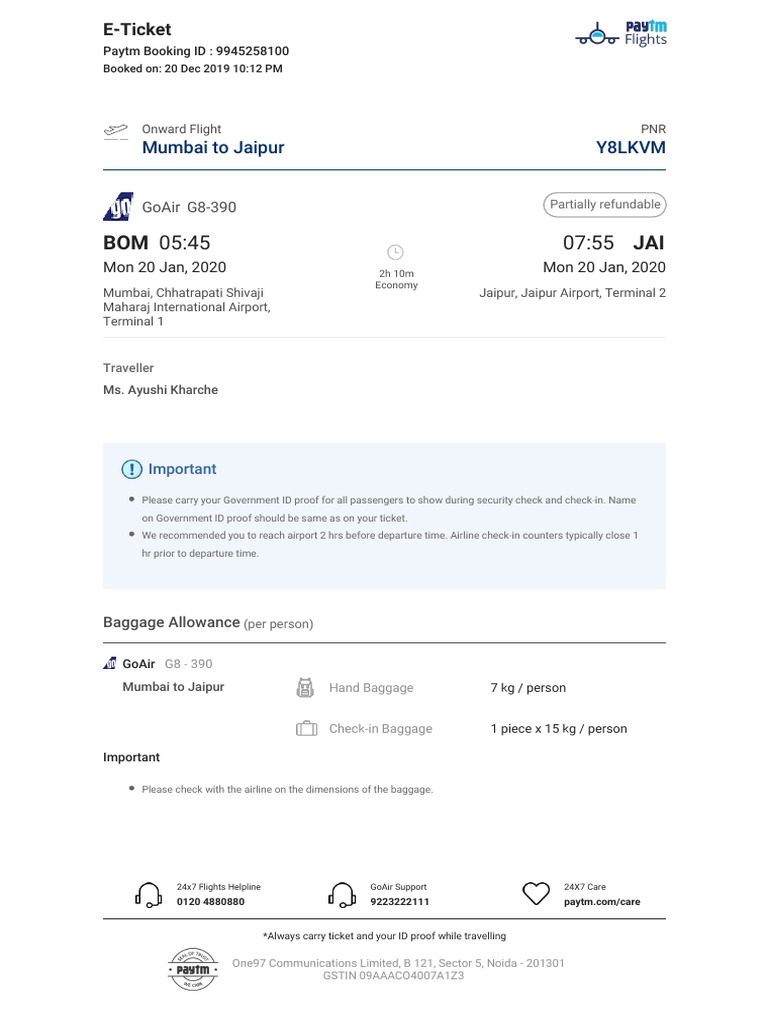768x1024 pixels.
Task: Click the check-in baggage suitcase icon
Action: (x=306, y=729)
